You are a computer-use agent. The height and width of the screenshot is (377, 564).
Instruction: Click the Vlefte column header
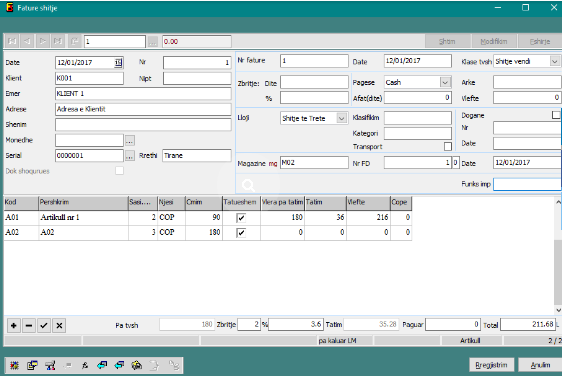368,203
